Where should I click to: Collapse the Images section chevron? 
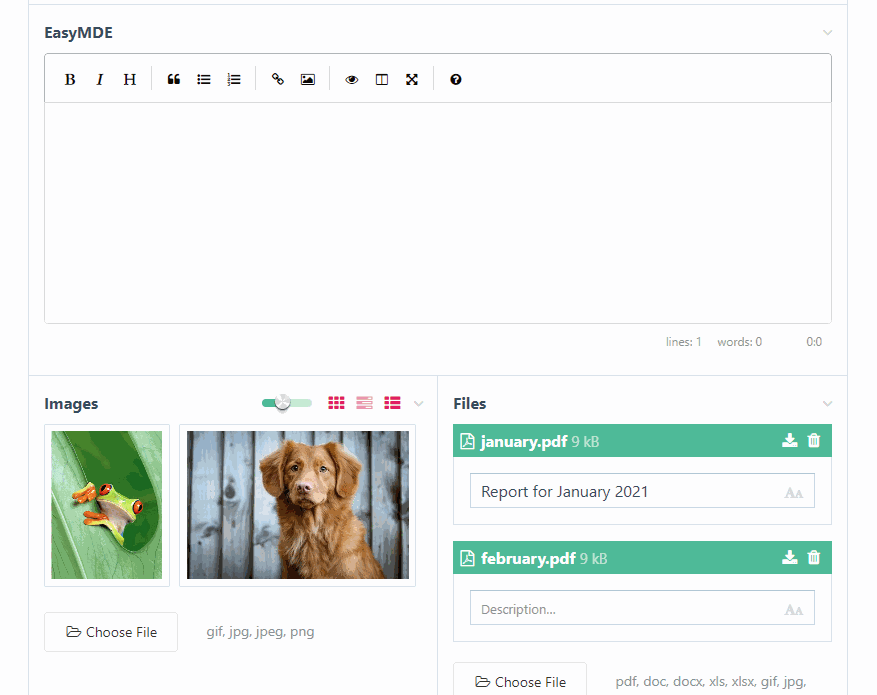pos(418,404)
